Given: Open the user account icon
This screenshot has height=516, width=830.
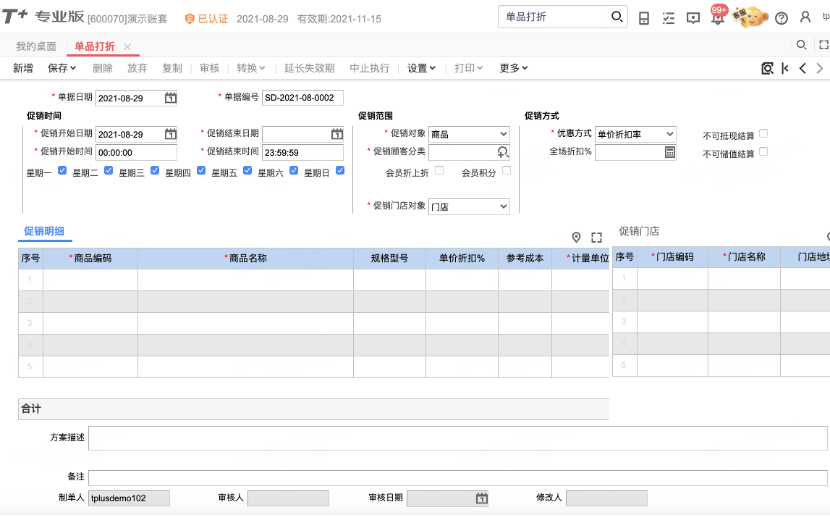Looking at the screenshot, I should (x=805, y=17).
